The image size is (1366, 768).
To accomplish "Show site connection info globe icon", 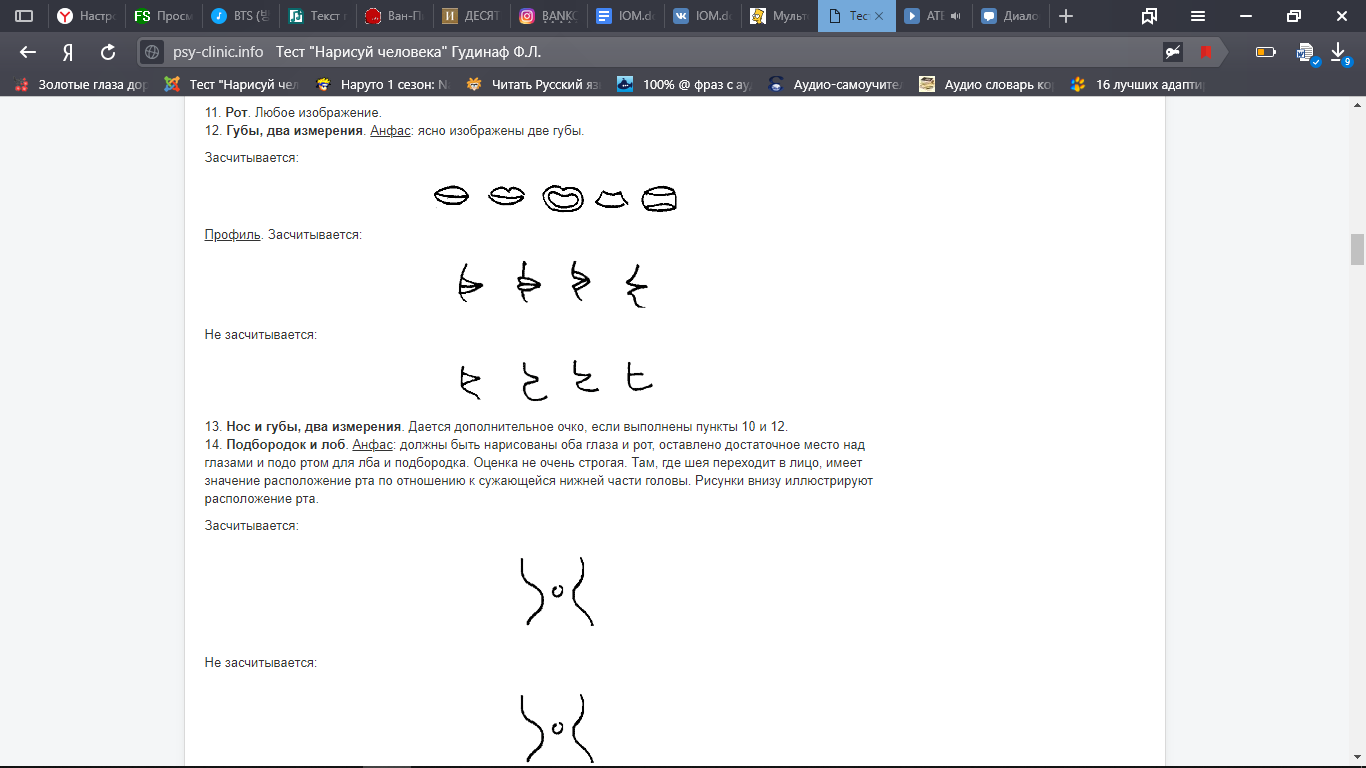I will (152, 52).
